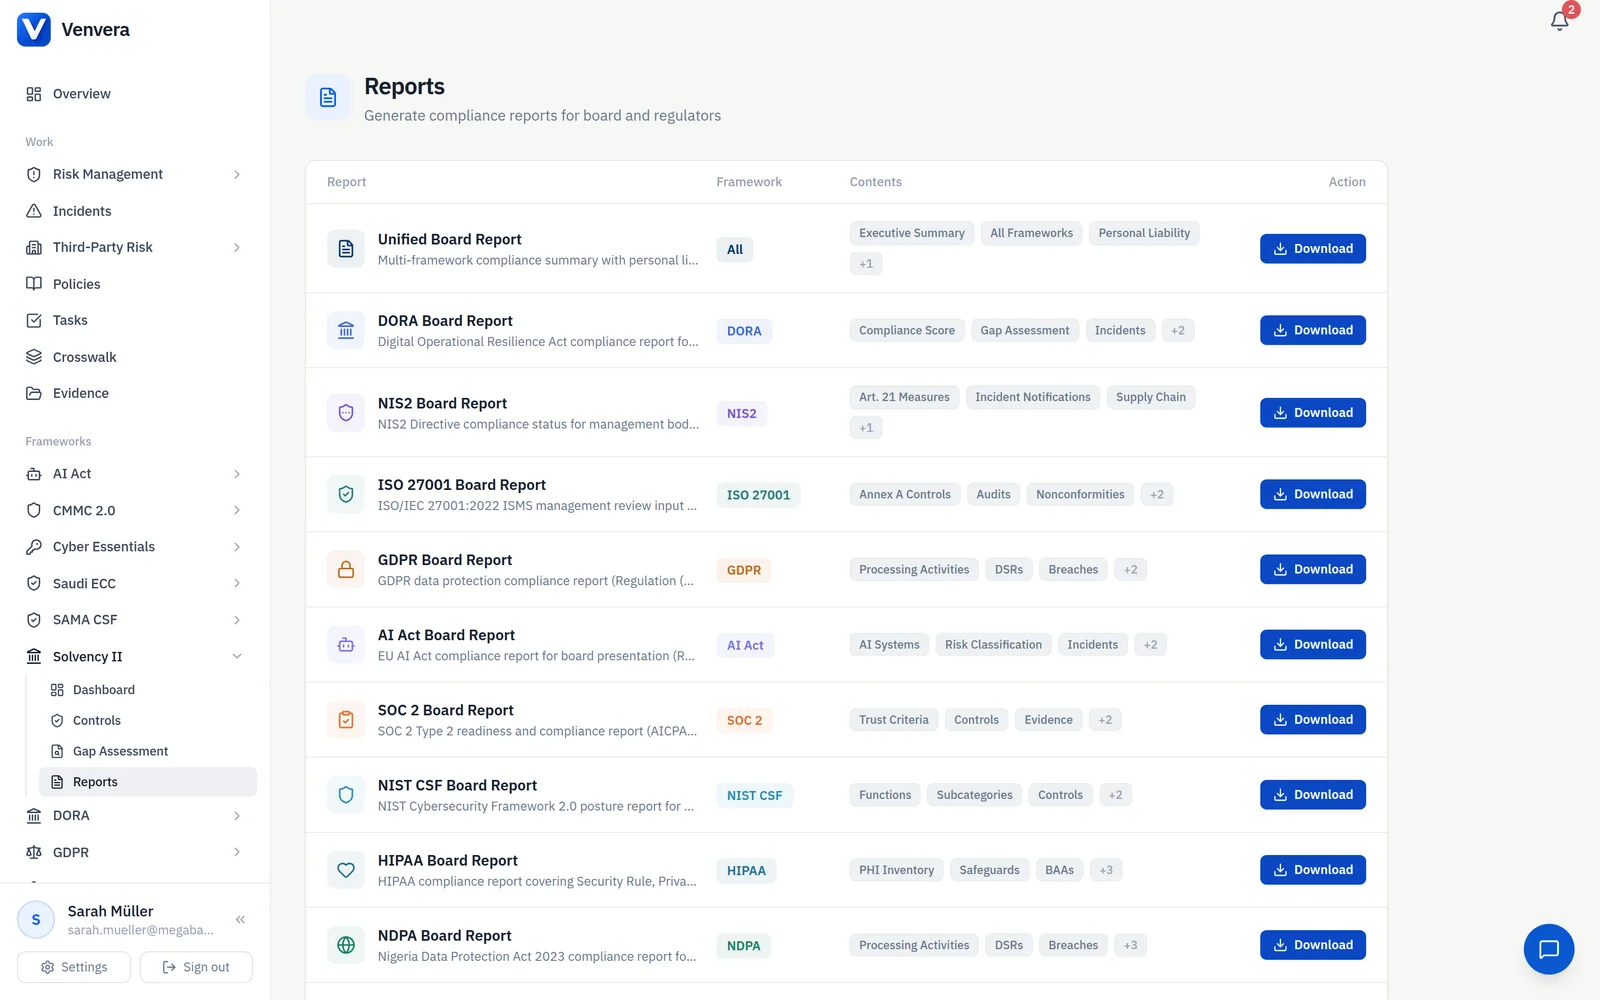Click the Solvency II bank icon
The height and width of the screenshot is (1000, 1600).
coord(34,657)
